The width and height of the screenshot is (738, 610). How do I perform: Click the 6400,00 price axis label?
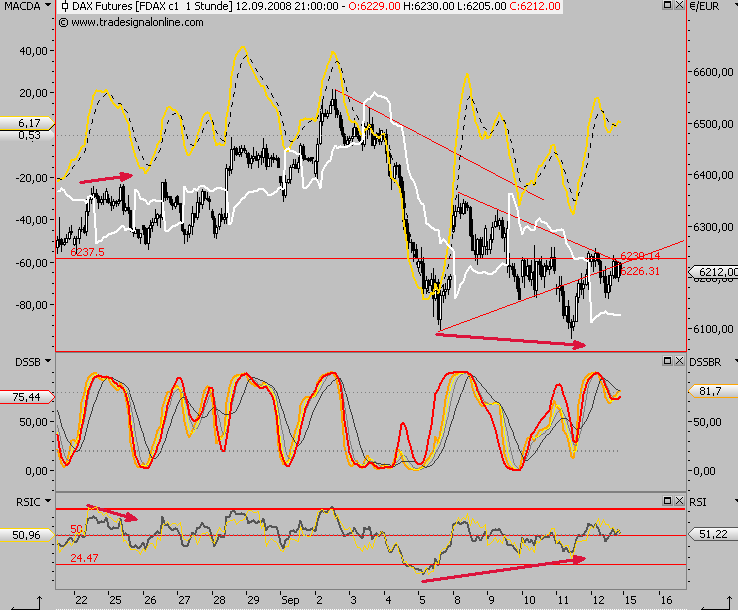(x=713, y=175)
